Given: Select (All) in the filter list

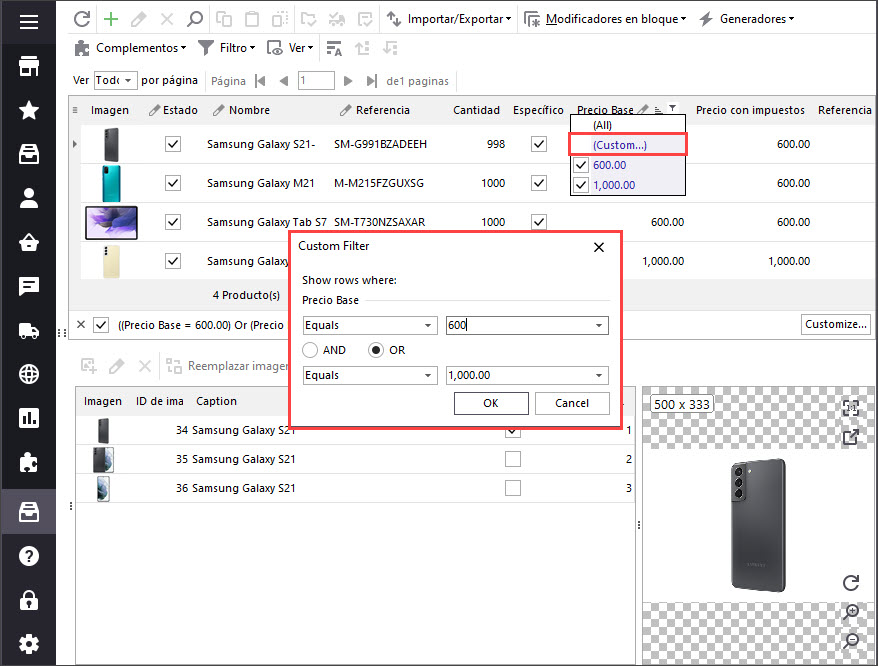Looking at the screenshot, I should coord(603,125).
